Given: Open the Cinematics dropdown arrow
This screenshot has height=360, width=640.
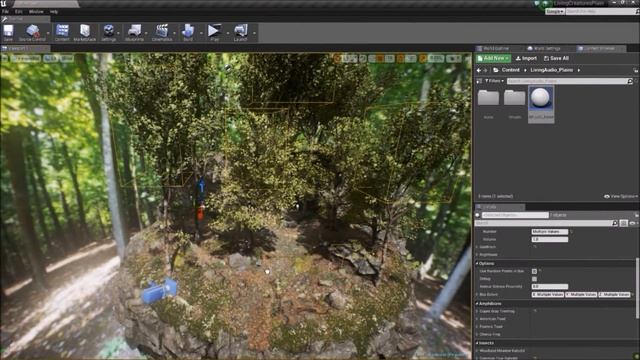Looking at the screenshot, I should [x=174, y=33].
